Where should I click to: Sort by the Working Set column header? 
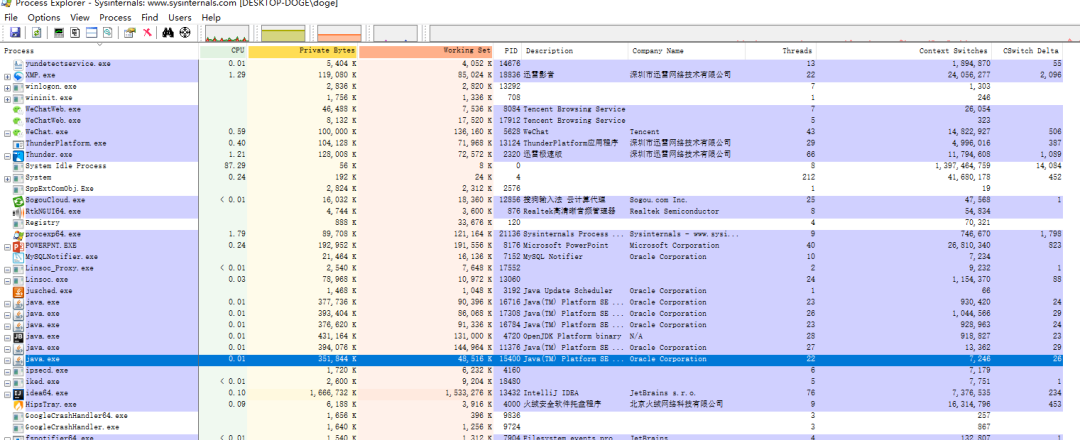pyautogui.click(x=426, y=51)
